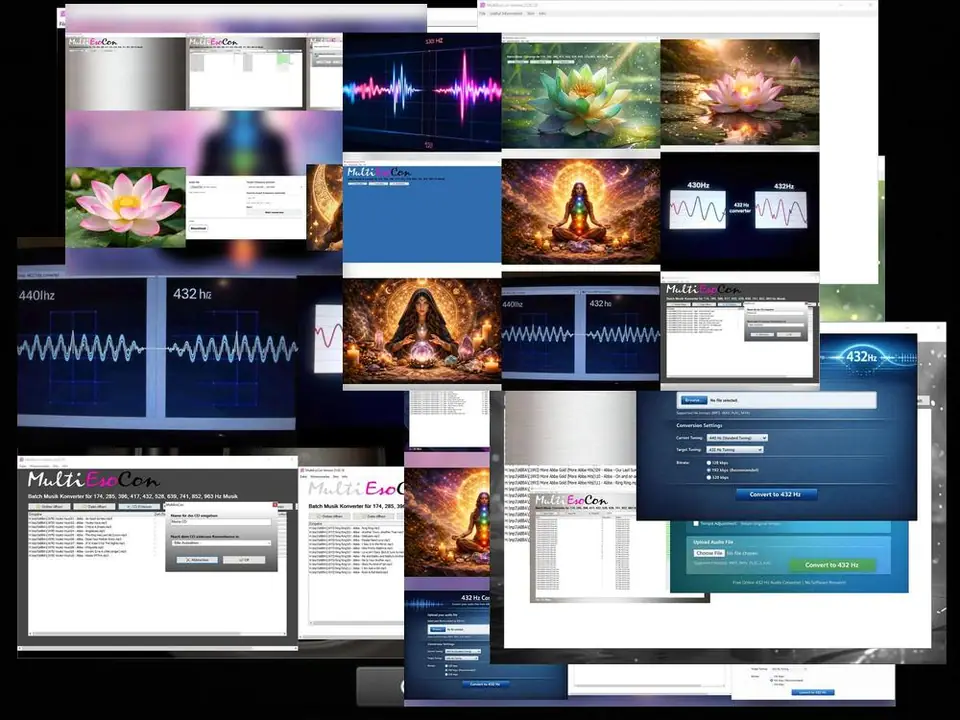The image size is (960, 720).
Task: Click the MultiEsoCon app icon in the dialog title bar
Action: tap(165, 505)
